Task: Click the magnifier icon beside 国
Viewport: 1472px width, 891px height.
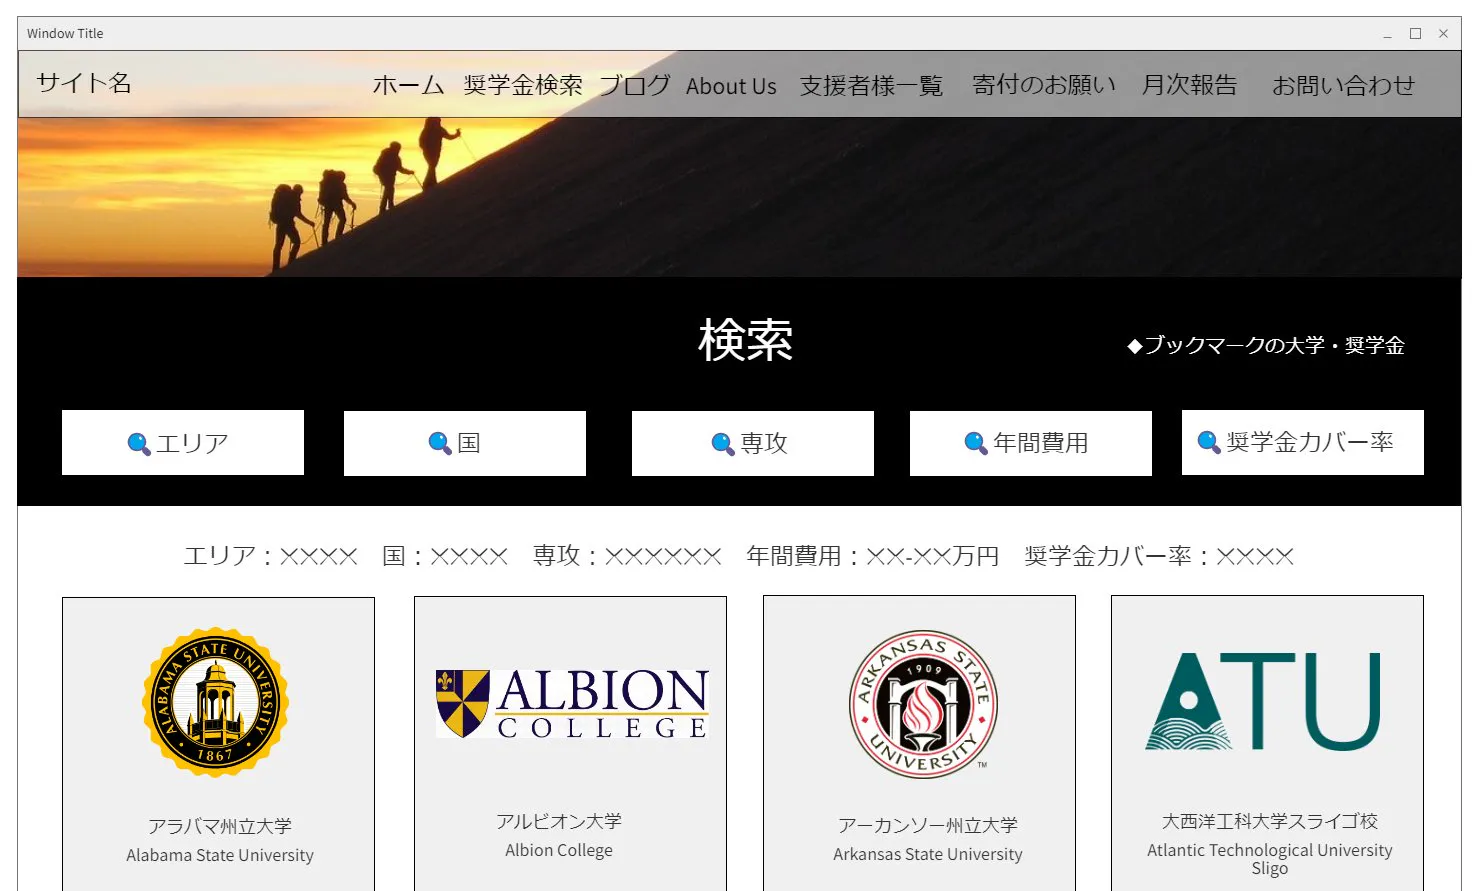Action: click(440, 443)
